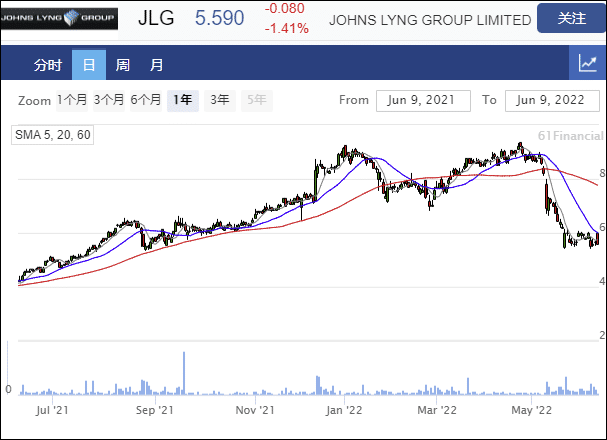This screenshot has height=440, width=607.
Task: Click the Jul '21 axis label
Action: tap(52, 410)
